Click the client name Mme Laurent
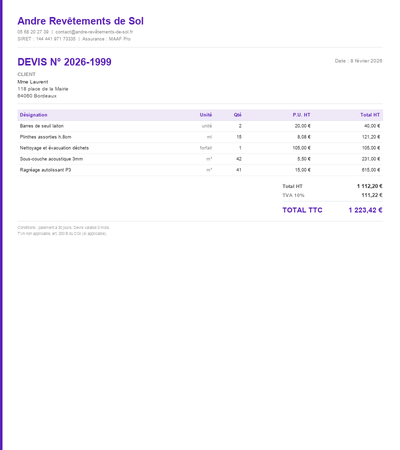This screenshot has height=450, width=400. tap(33, 82)
